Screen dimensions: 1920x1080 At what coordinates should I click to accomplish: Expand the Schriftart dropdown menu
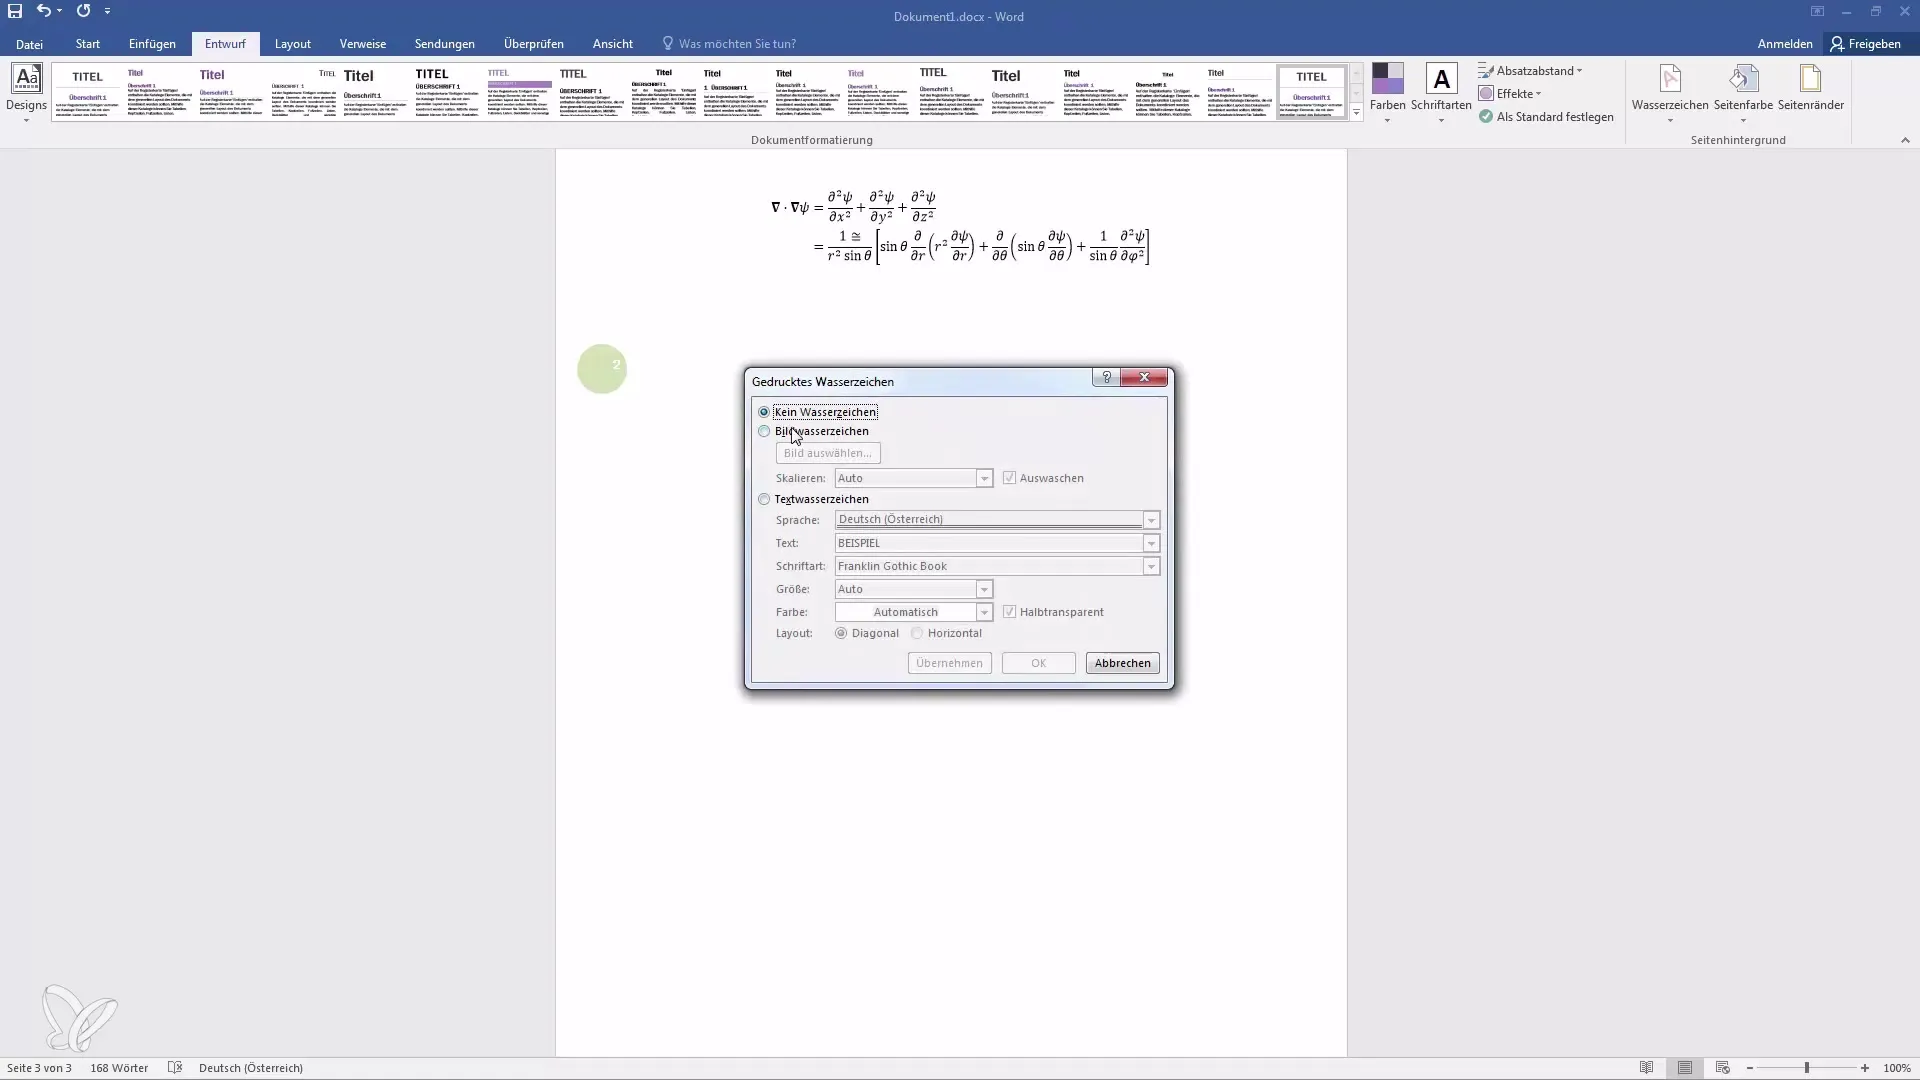(x=1151, y=566)
